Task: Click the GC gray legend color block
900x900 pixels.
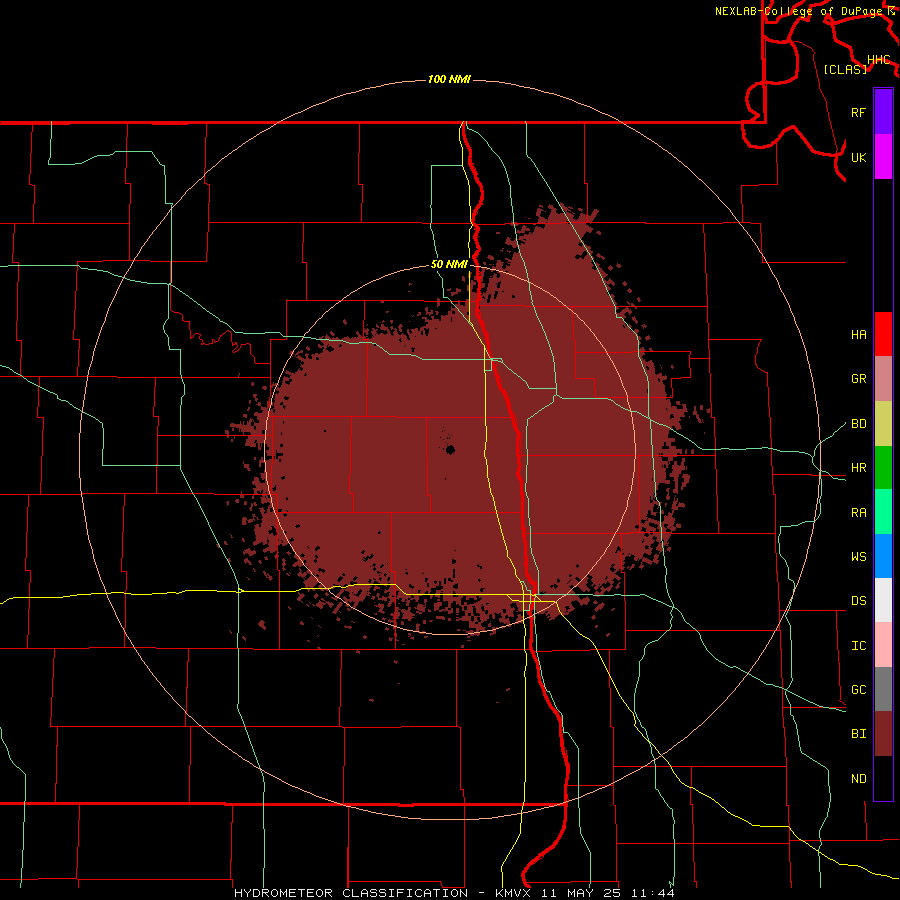Action: click(x=883, y=689)
